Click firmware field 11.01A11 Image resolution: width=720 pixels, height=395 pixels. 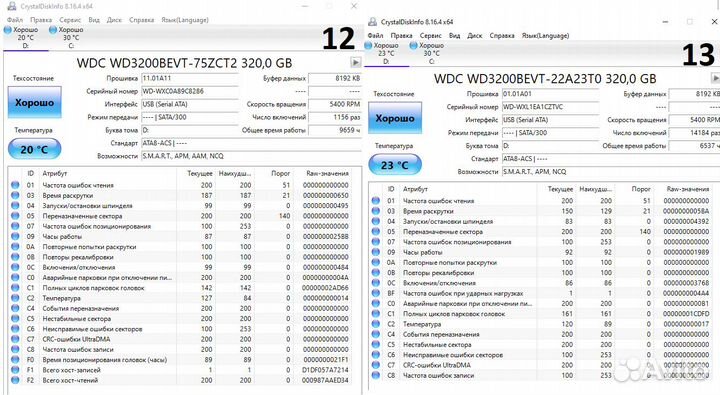pos(190,79)
